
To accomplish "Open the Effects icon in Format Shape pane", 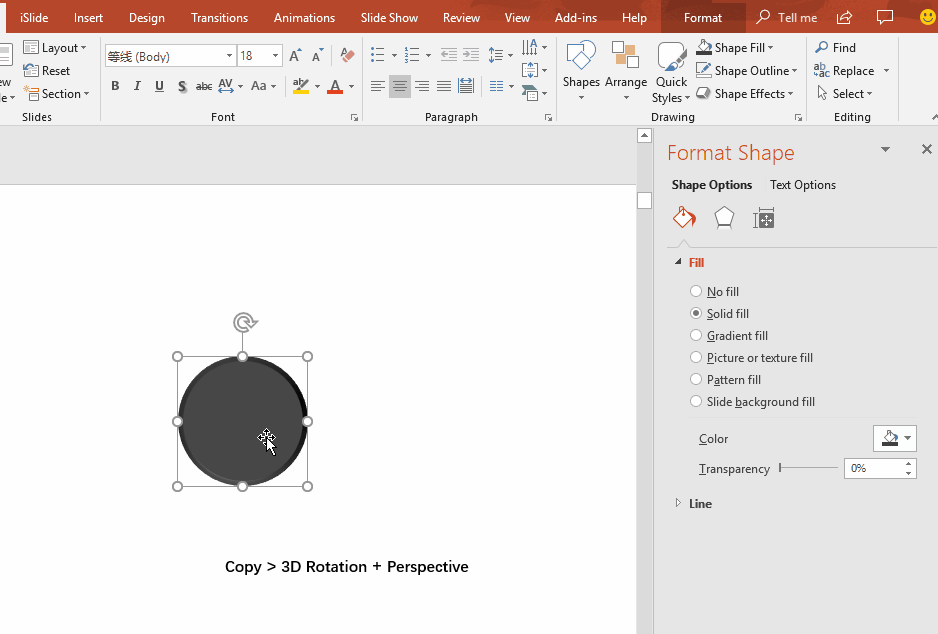I will click(723, 217).
